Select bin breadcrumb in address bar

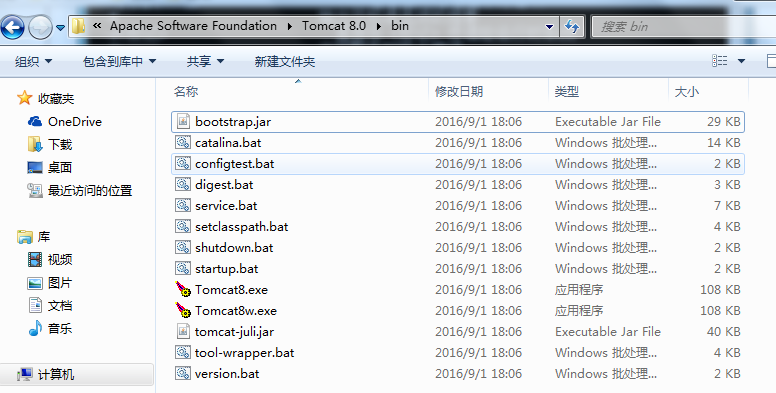400,26
